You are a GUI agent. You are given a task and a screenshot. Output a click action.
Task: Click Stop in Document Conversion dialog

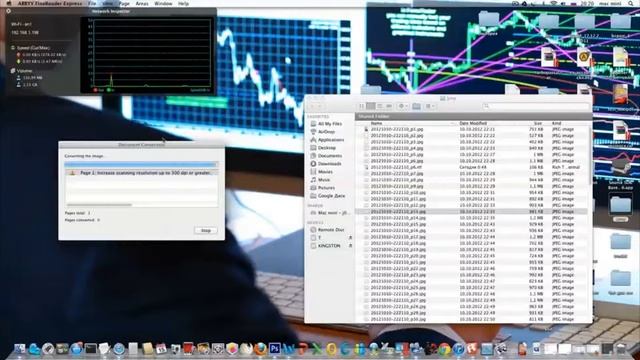(206, 231)
